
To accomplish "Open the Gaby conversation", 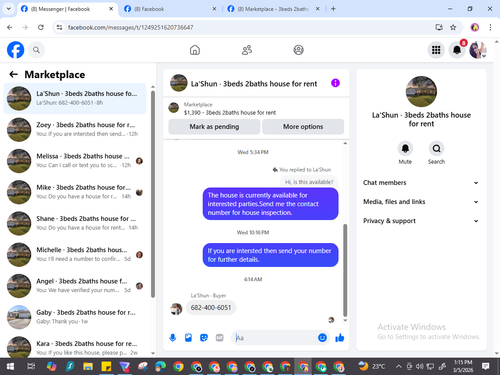I will pos(75,317).
